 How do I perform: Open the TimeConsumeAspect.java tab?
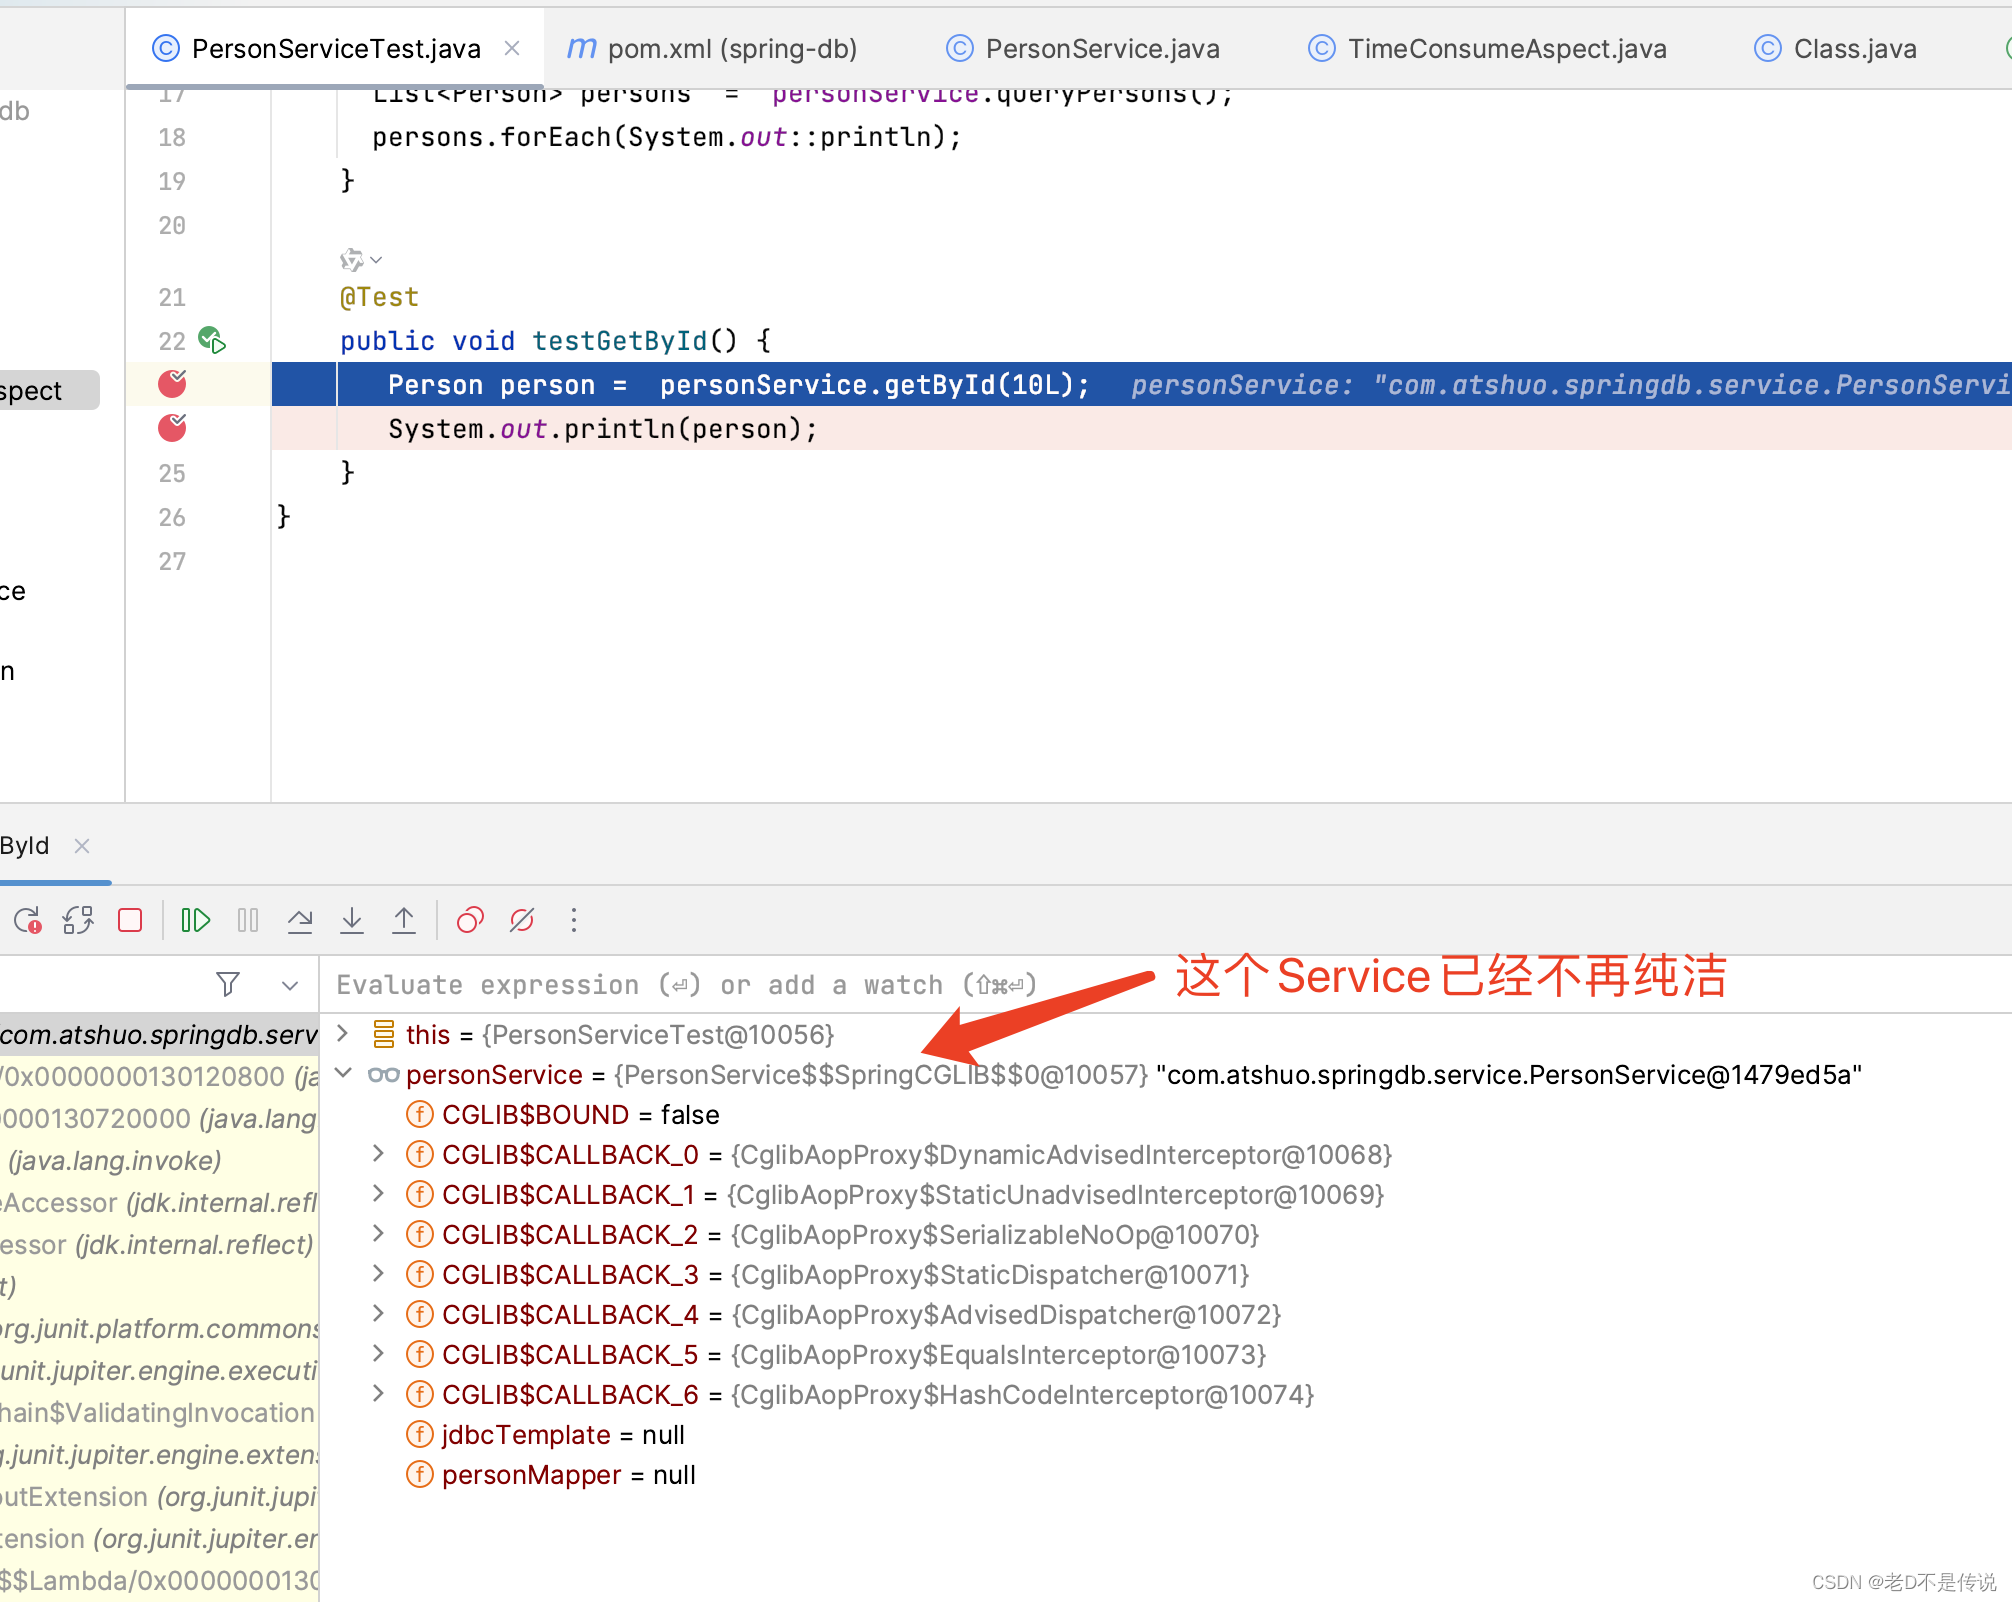(1487, 48)
